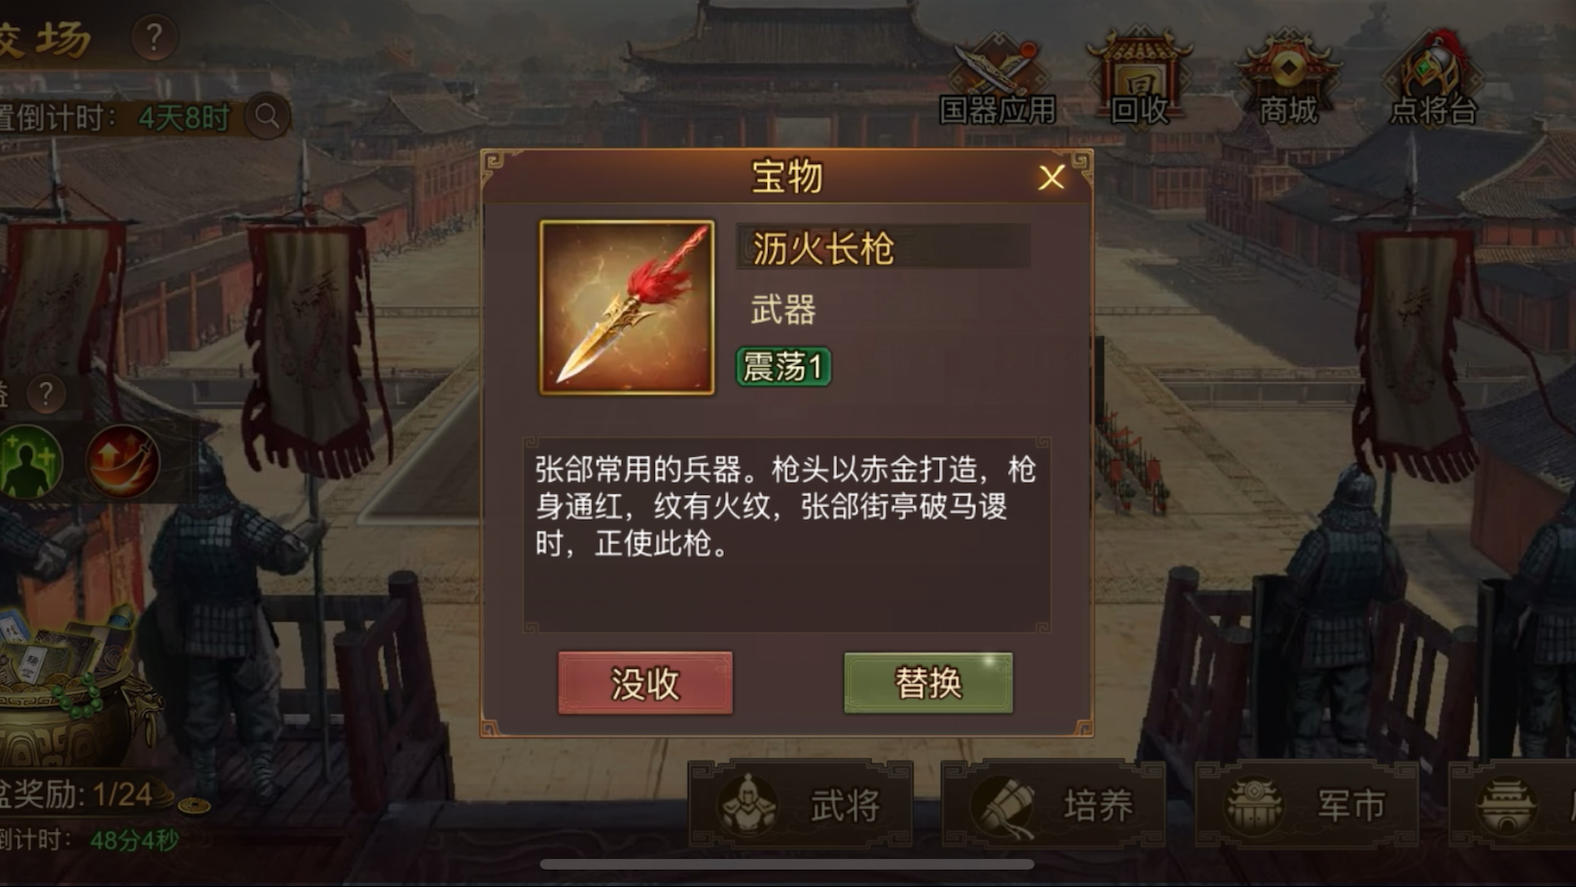Switch to the 培养 tab
The image size is (1576, 887).
click(x=1053, y=804)
